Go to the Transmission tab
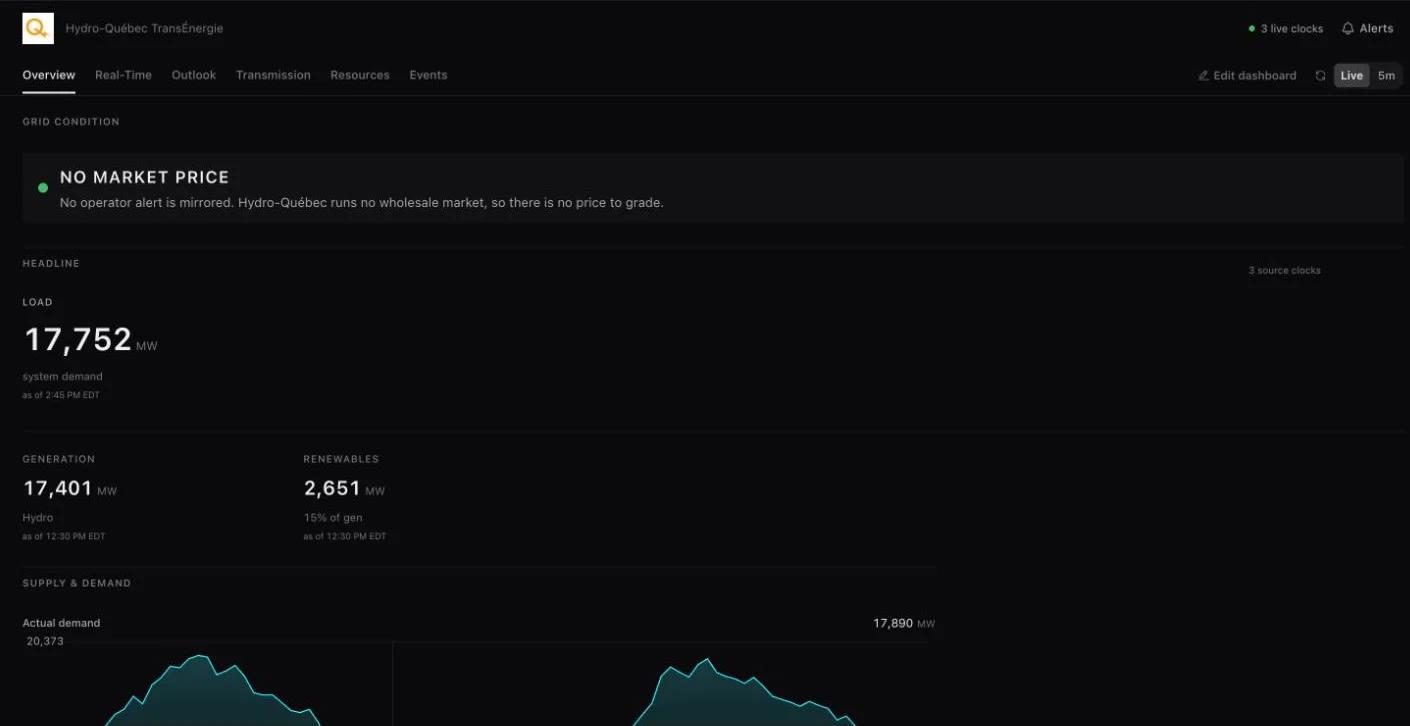 tap(273, 75)
